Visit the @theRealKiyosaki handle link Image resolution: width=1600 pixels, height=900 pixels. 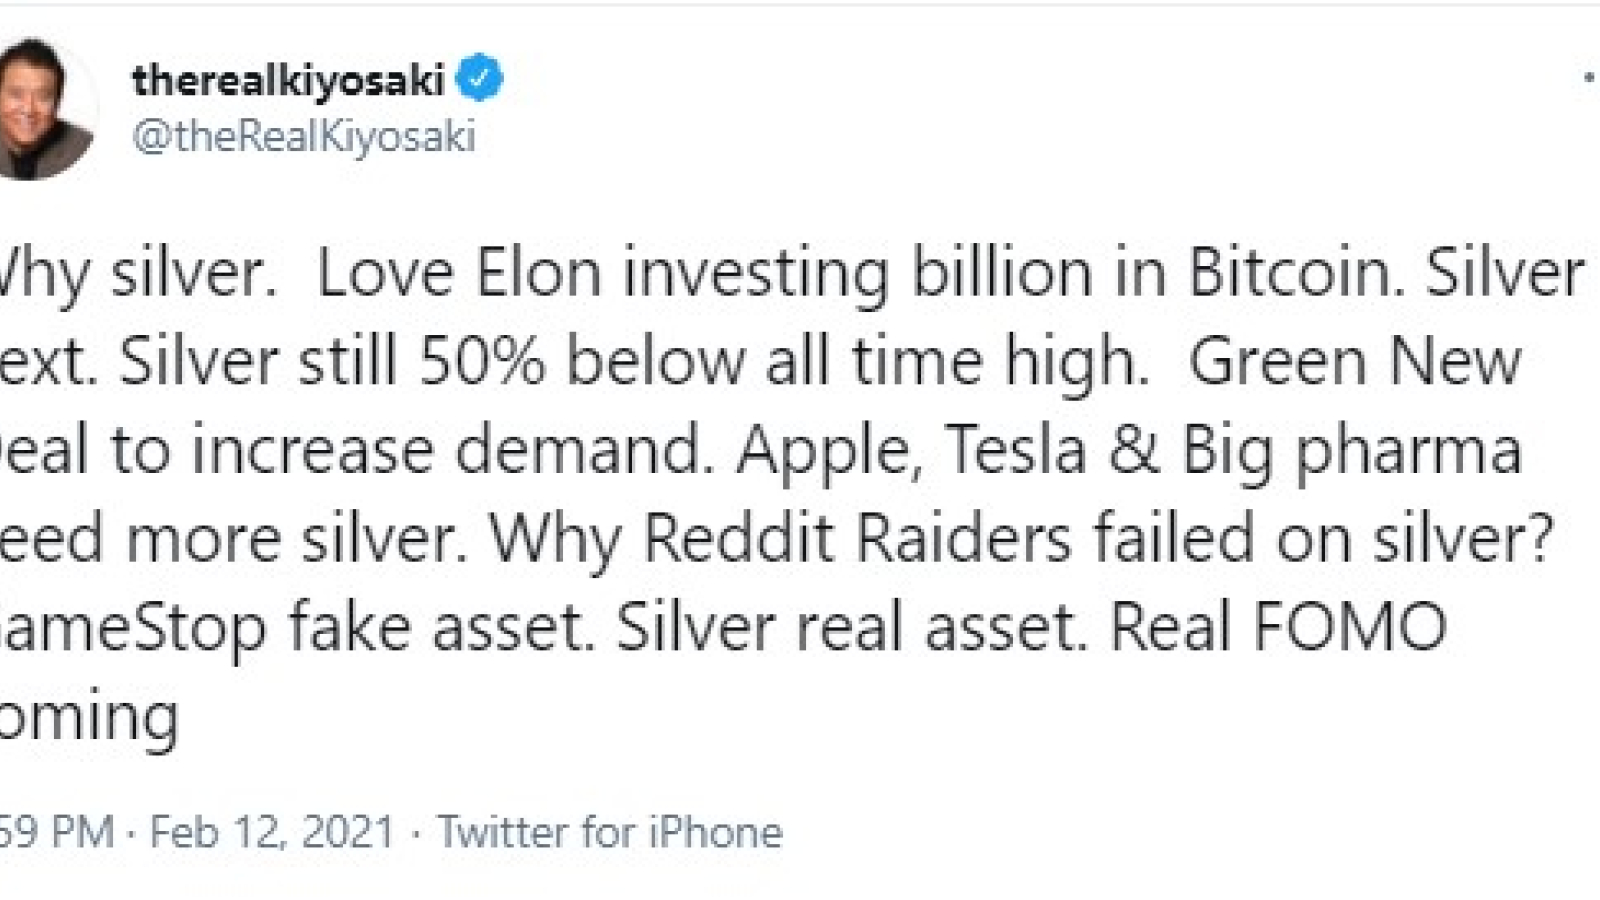(304, 136)
